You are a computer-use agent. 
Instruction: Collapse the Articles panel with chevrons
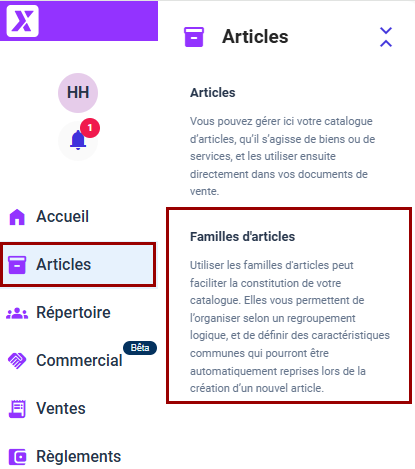pyautogui.click(x=386, y=37)
